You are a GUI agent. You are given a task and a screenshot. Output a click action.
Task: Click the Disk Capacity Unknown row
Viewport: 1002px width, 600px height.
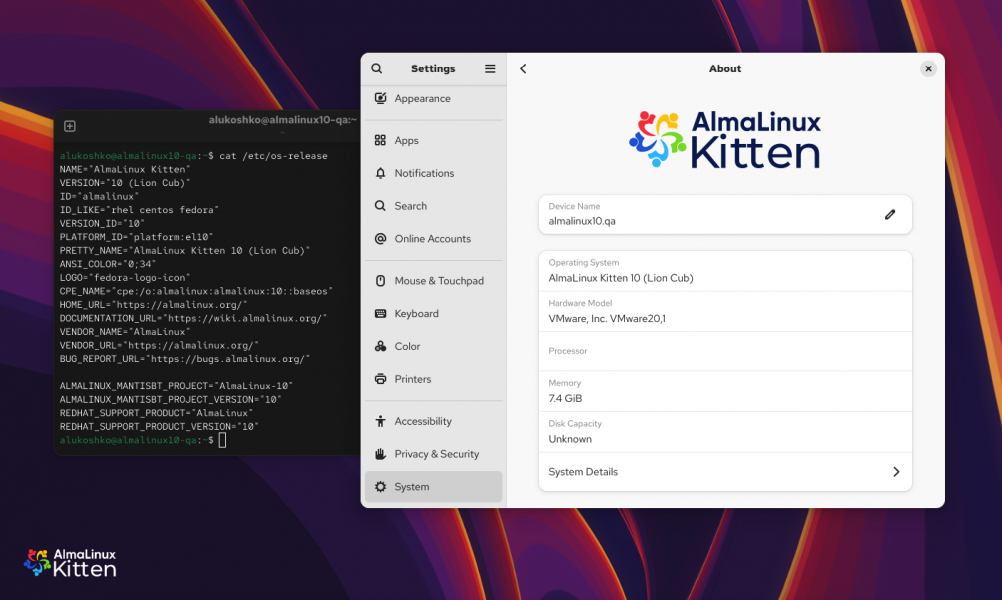[725, 432]
